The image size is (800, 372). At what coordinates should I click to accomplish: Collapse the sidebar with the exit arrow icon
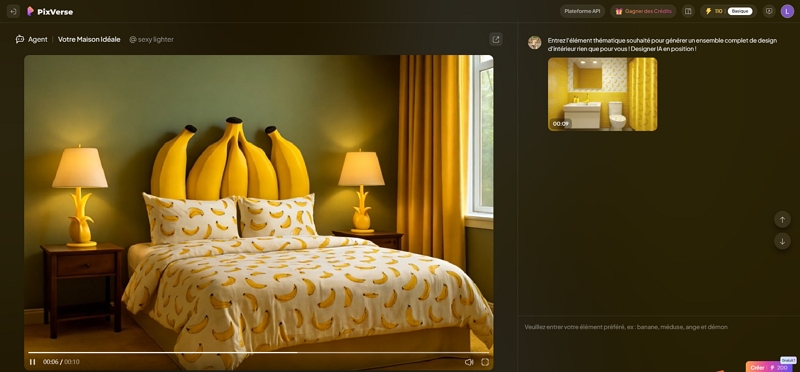13,11
